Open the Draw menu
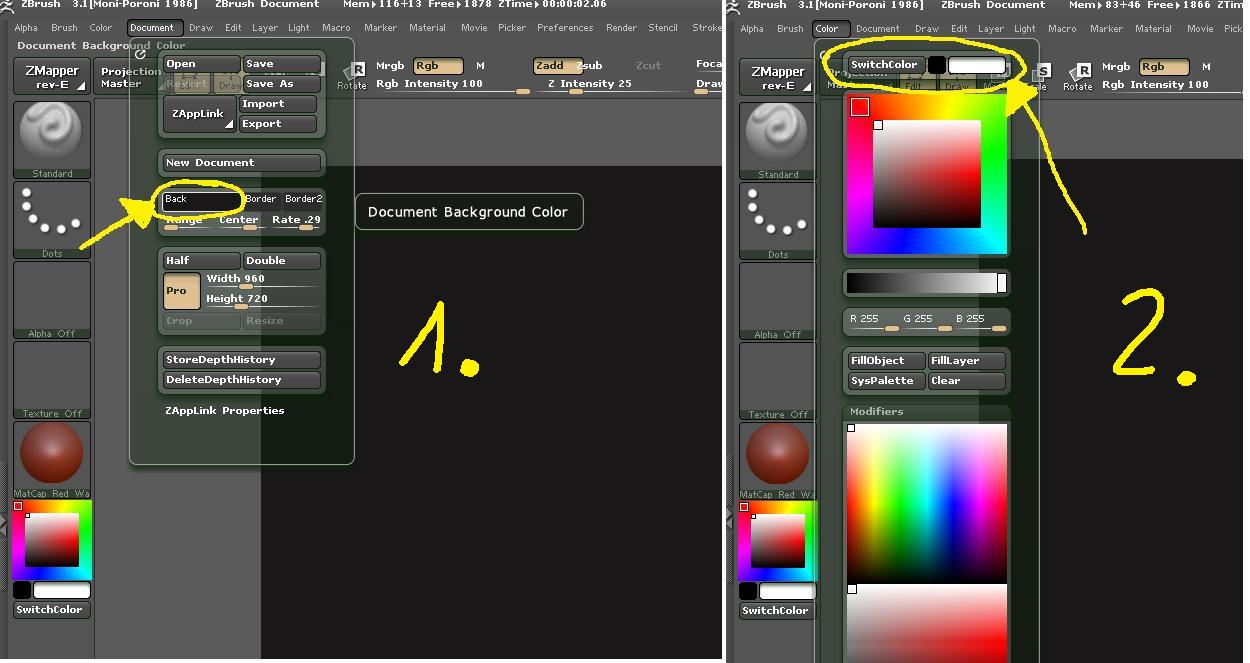1250x663 pixels. point(200,28)
